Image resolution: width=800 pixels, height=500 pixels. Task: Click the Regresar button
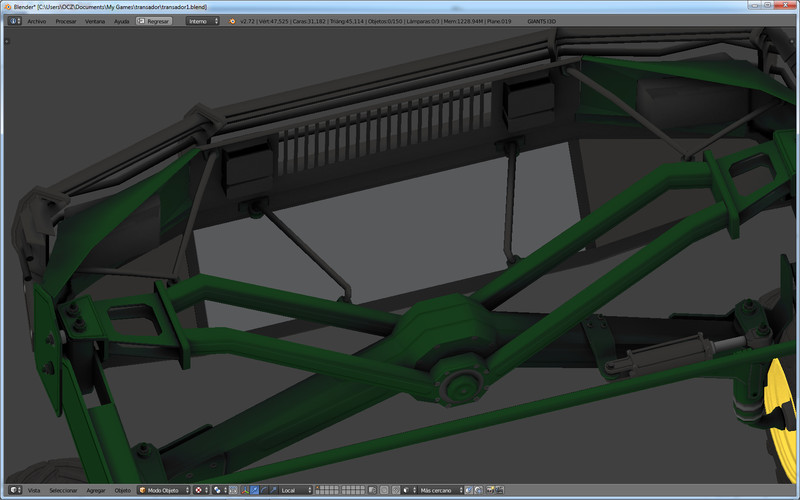click(153, 20)
